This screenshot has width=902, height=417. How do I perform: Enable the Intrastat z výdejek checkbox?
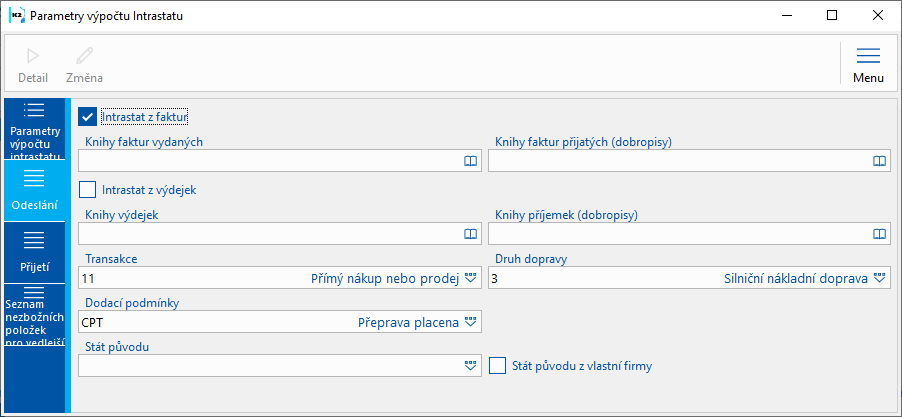pyautogui.click(x=89, y=188)
